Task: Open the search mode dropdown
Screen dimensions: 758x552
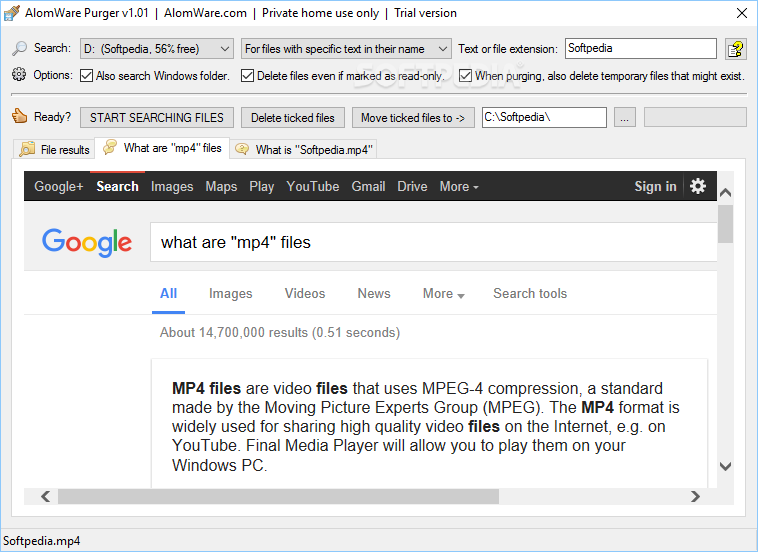Action: click(x=346, y=49)
